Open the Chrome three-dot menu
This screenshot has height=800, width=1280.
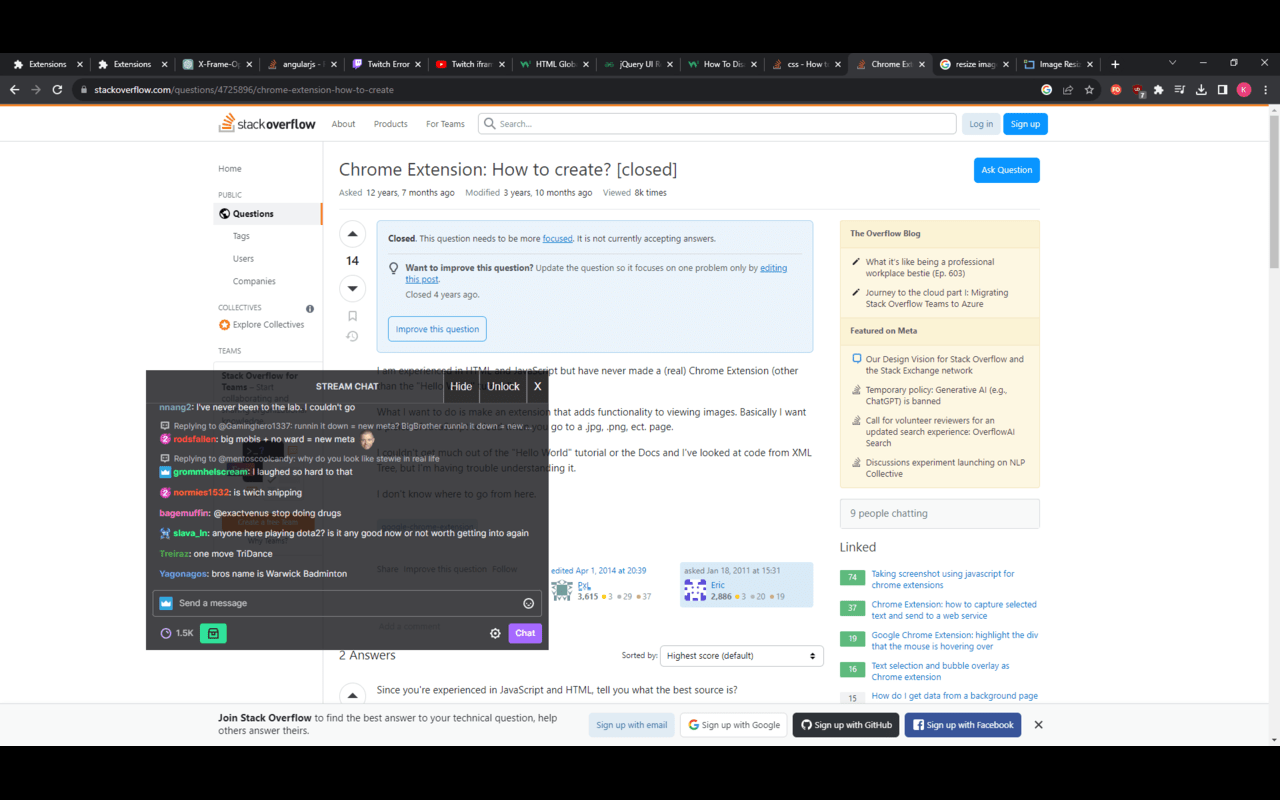pyautogui.click(x=1266, y=90)
